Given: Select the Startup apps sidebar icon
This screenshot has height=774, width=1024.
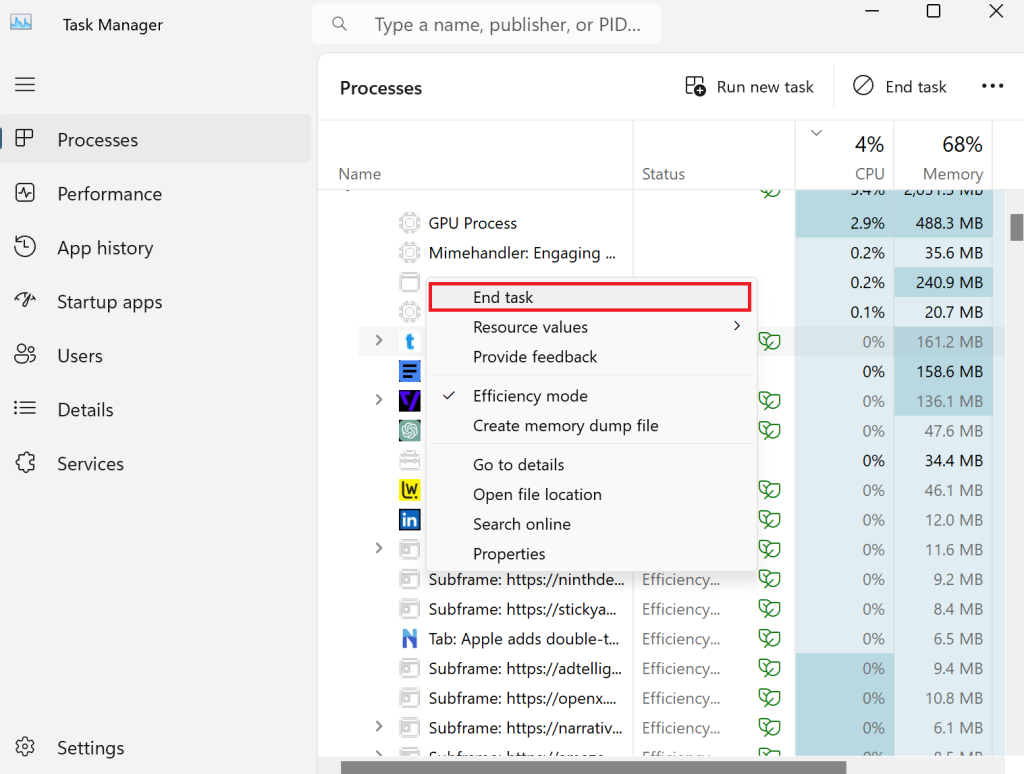Looking at the screenshot, I should [x=24, y=301].
